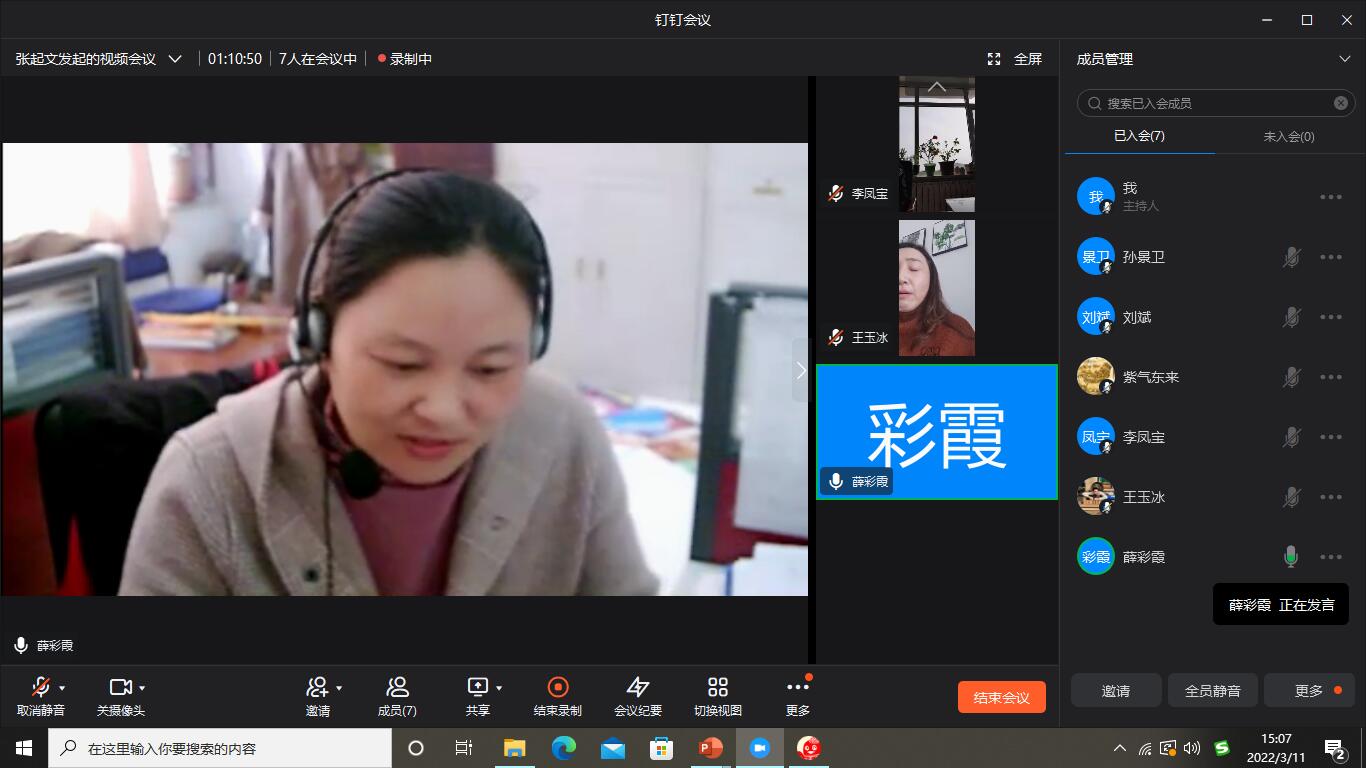Click the 7人在会议中 status text
1366x768 pixels.
click(318, 59)
